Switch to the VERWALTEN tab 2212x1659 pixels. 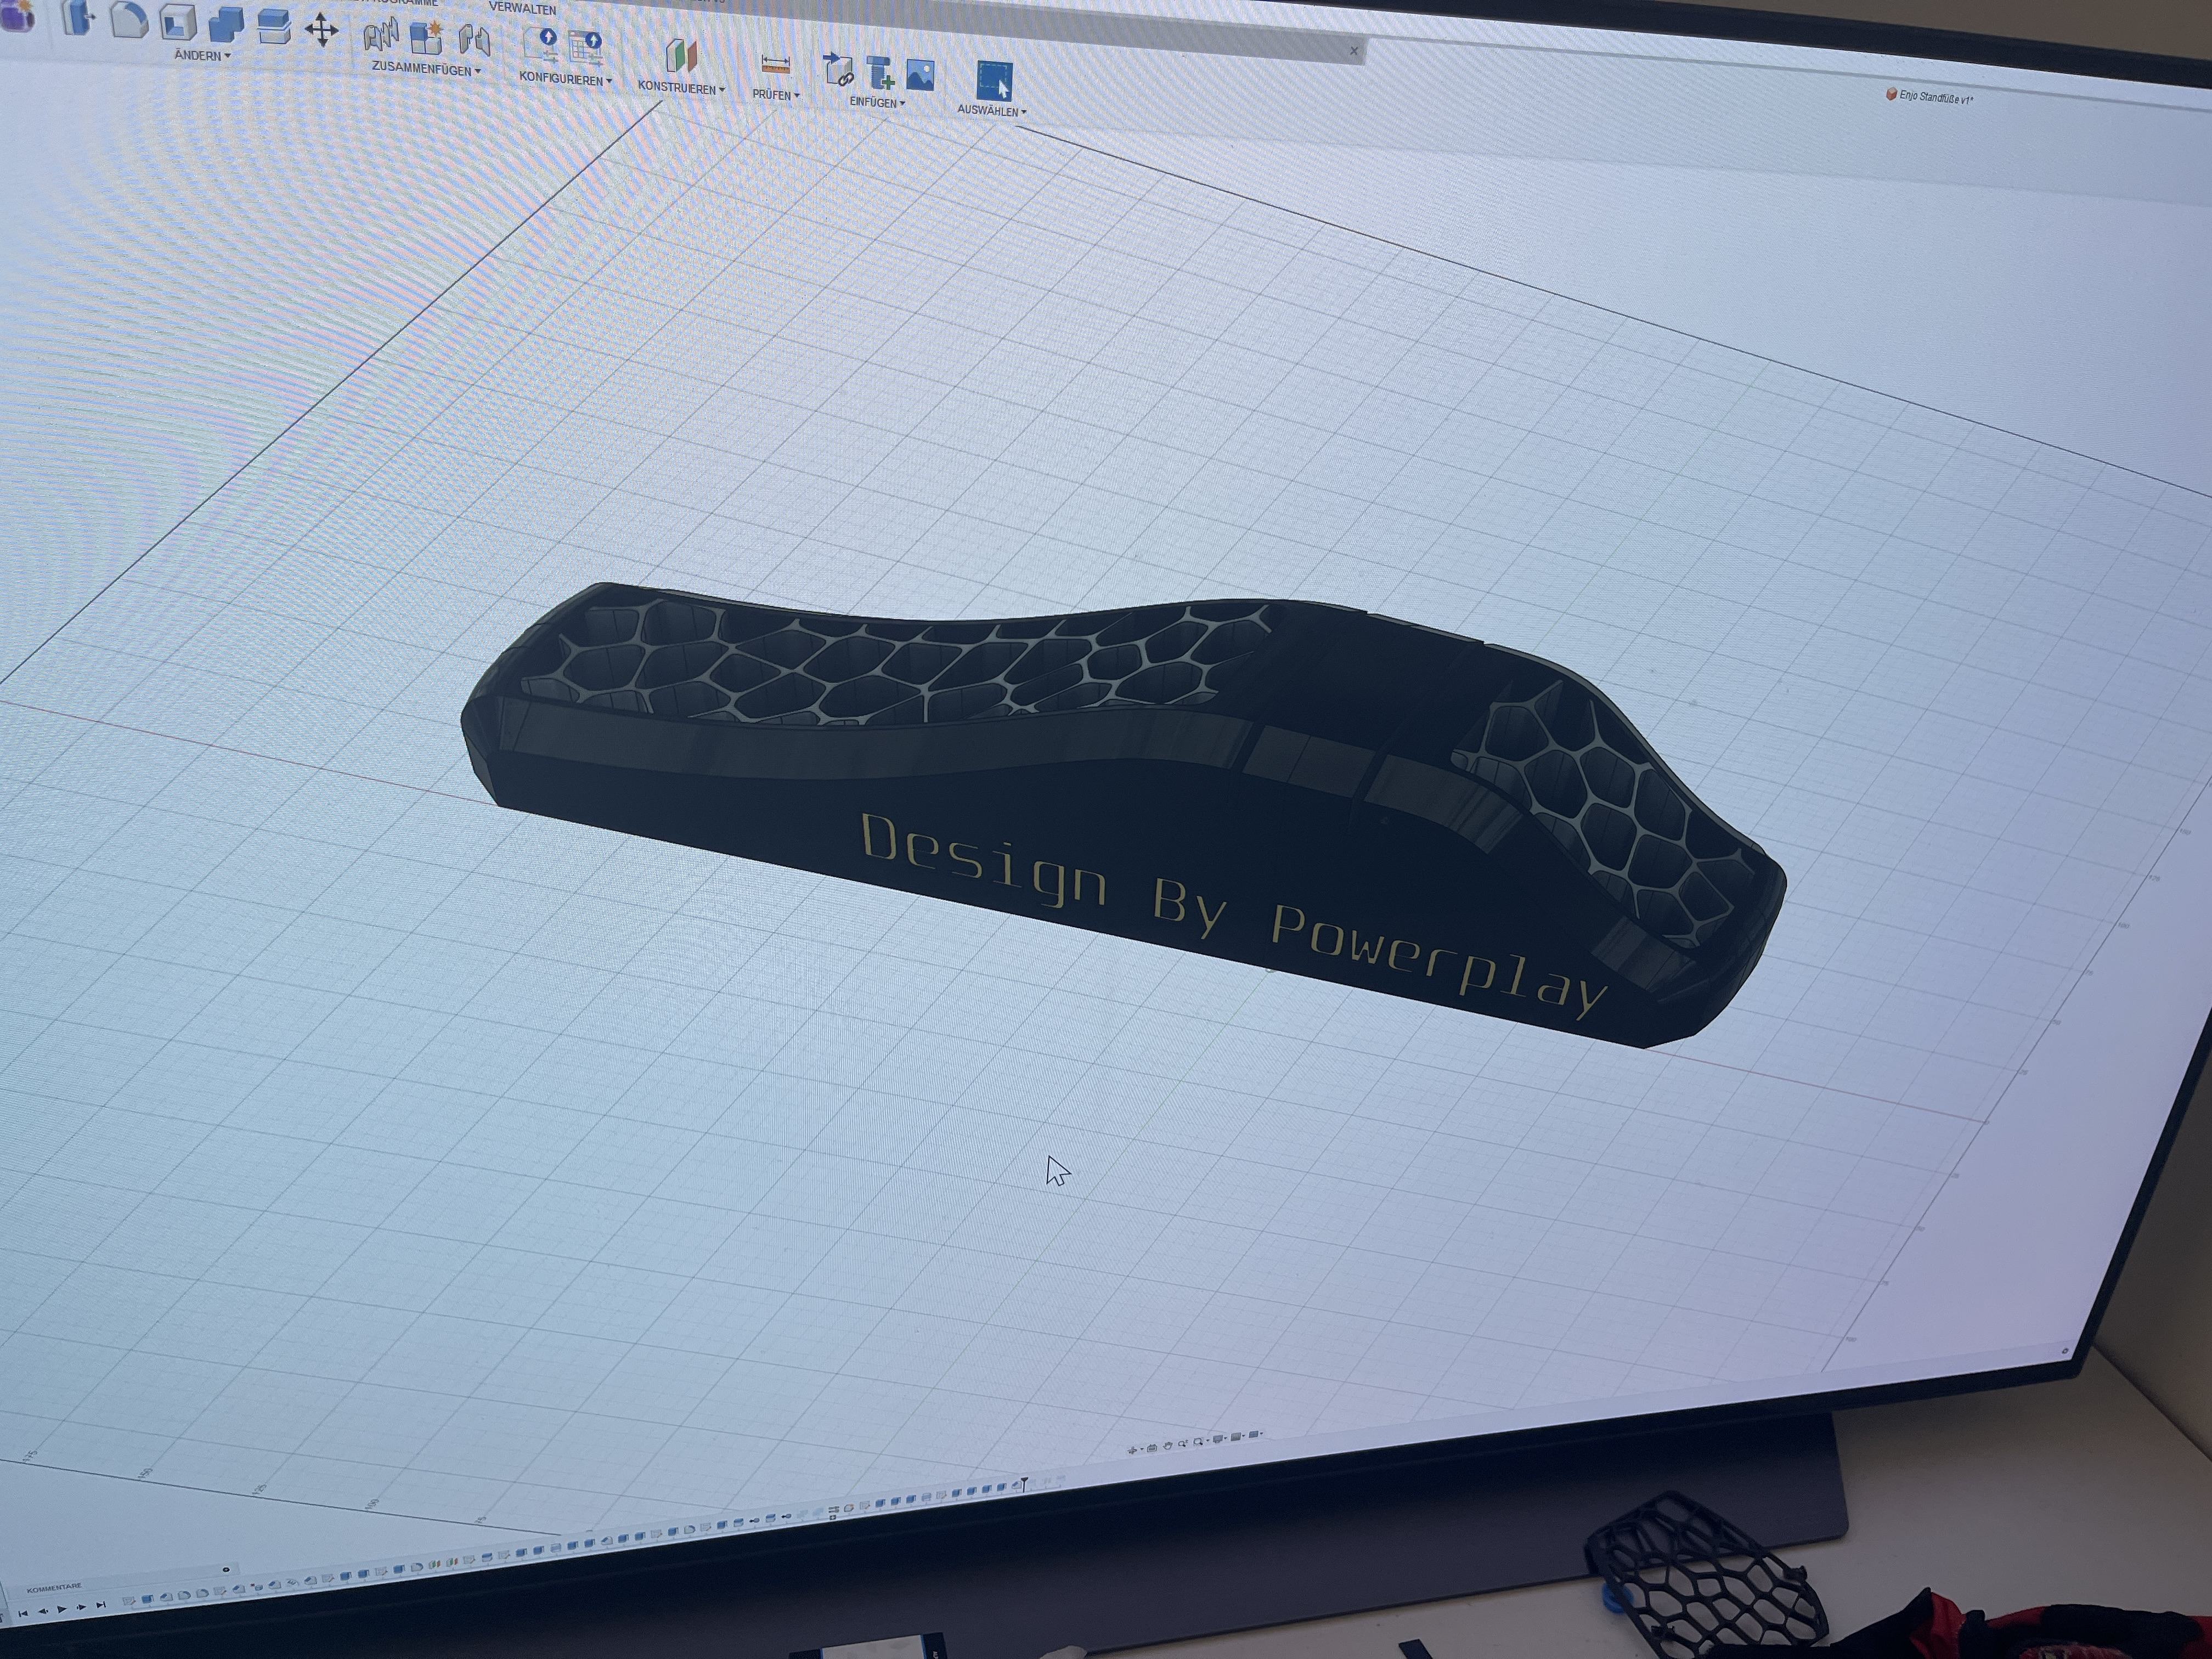(x=522, y=8)
